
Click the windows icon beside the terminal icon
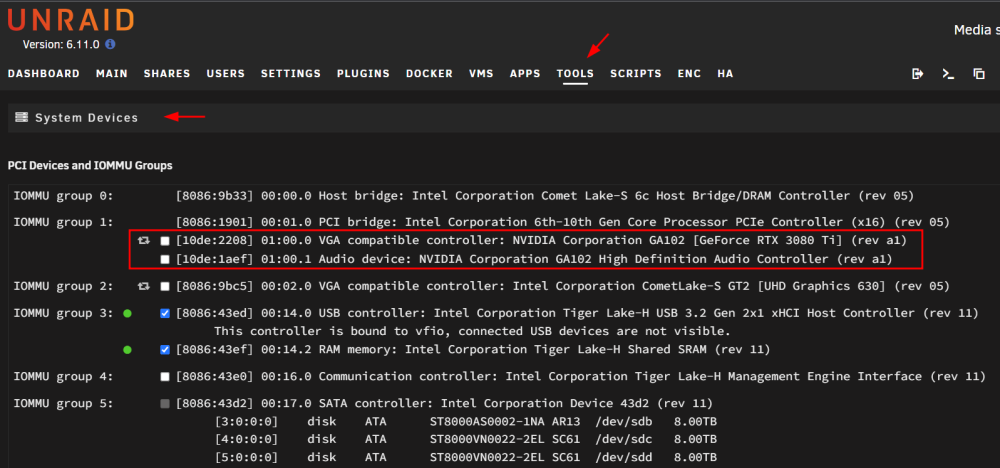[979, 74]
